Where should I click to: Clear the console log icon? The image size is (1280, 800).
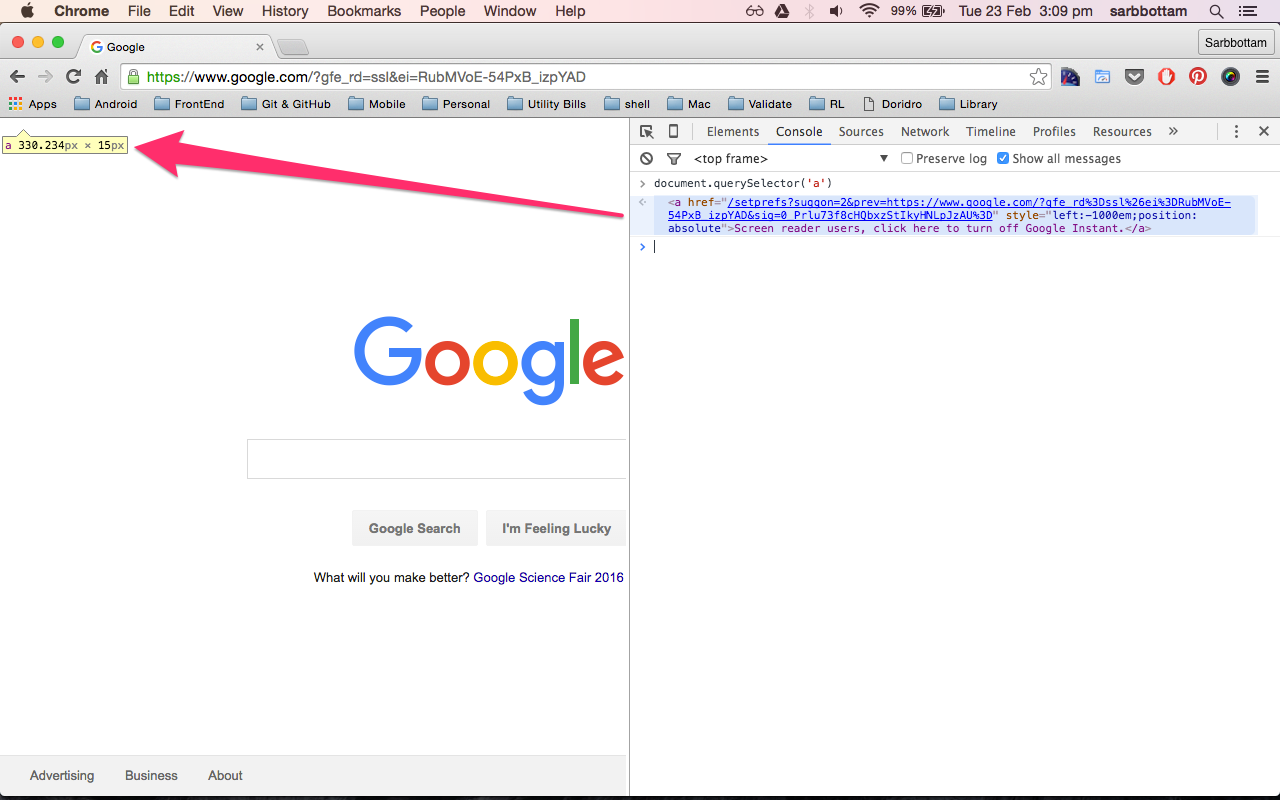tap(647, 158)
